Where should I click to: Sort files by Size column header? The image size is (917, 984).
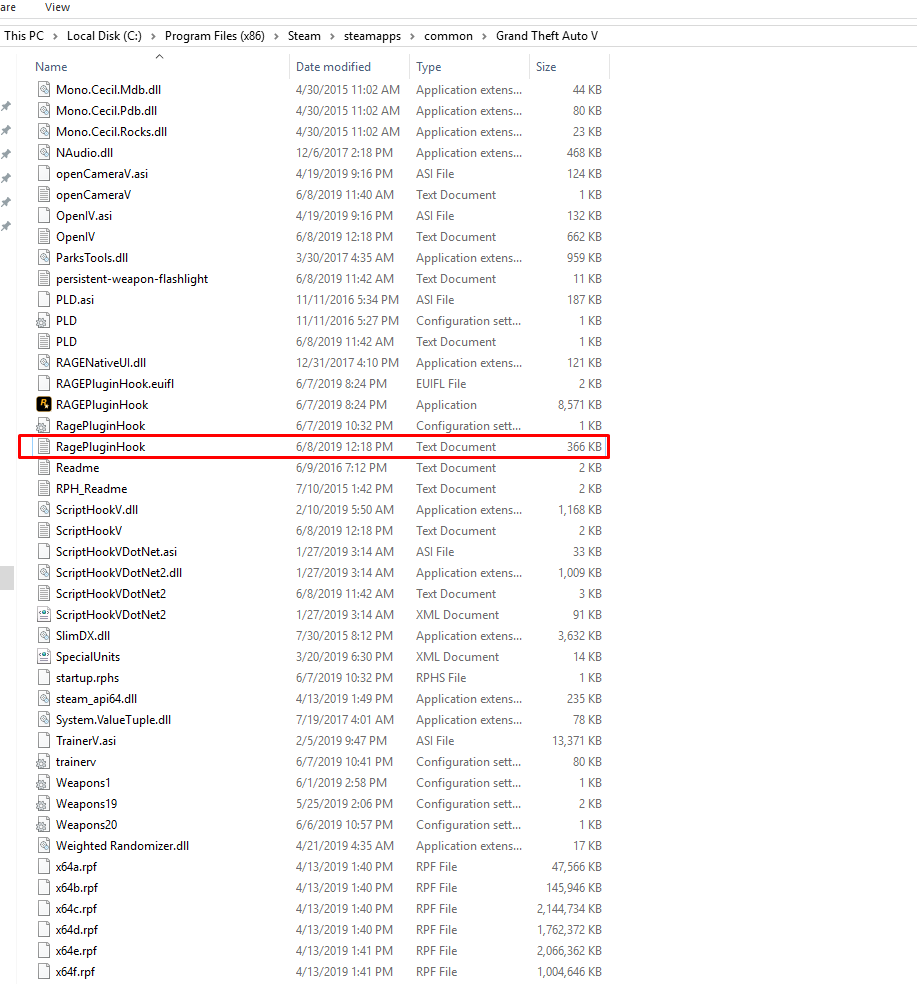point(546,67)
